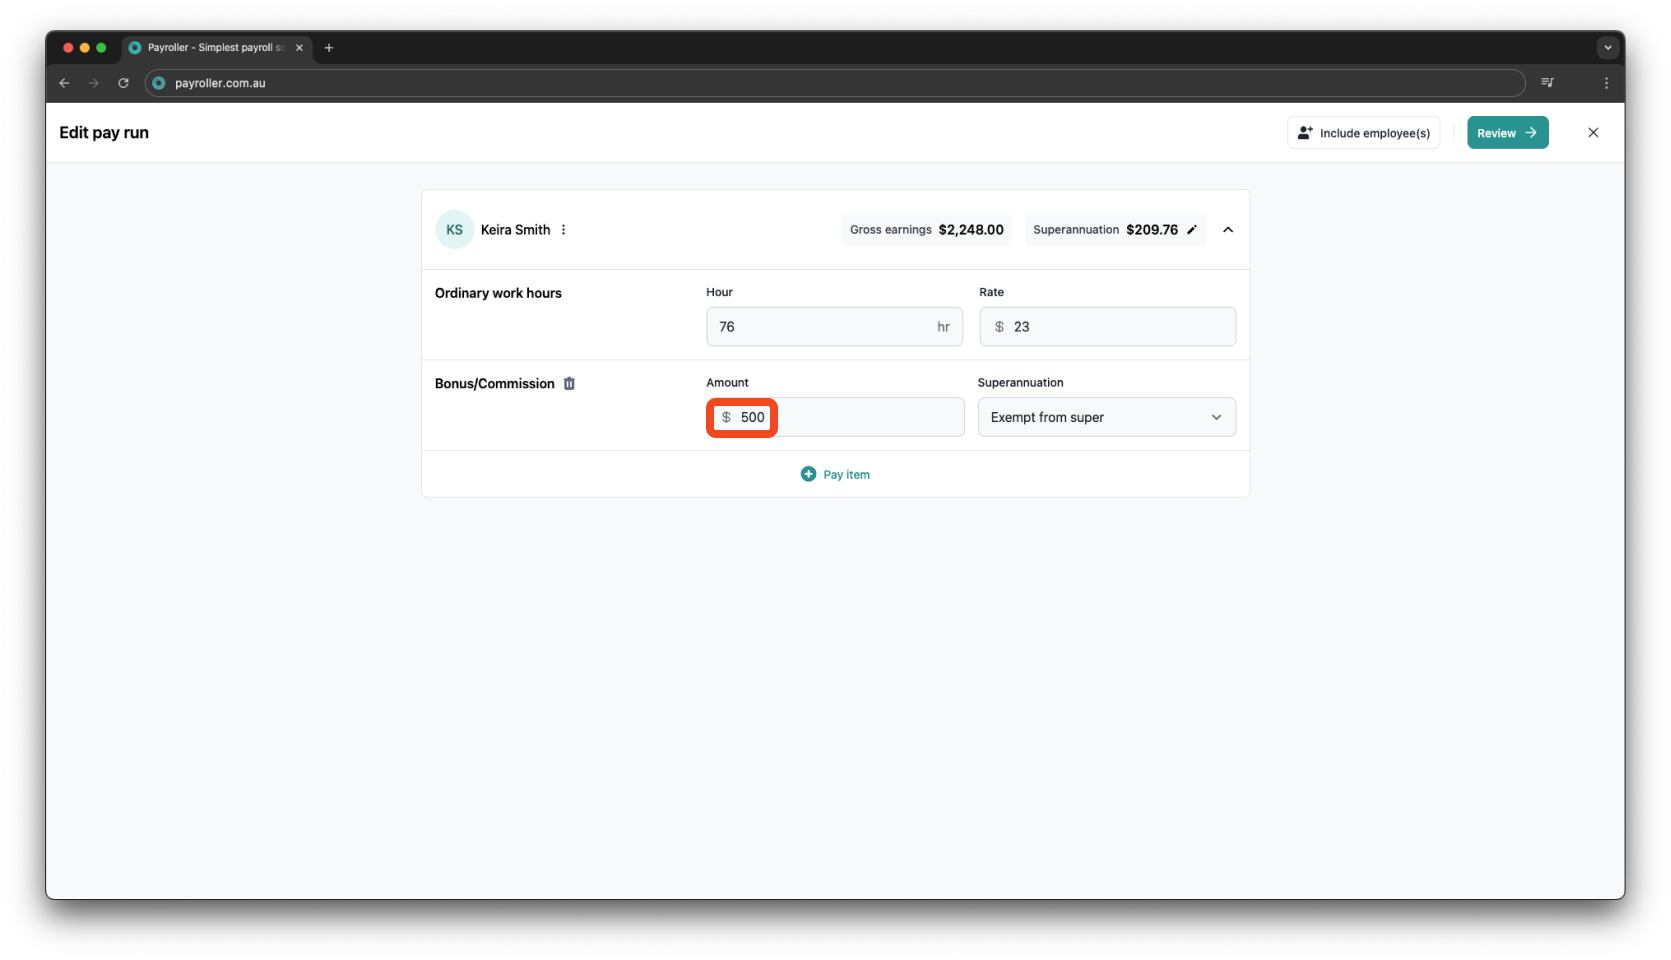Image resolution: width=1671 pixels, height=960 pixels.
Task: Open the chevron dropdown at top right of window
Action: pos(1608,47)
